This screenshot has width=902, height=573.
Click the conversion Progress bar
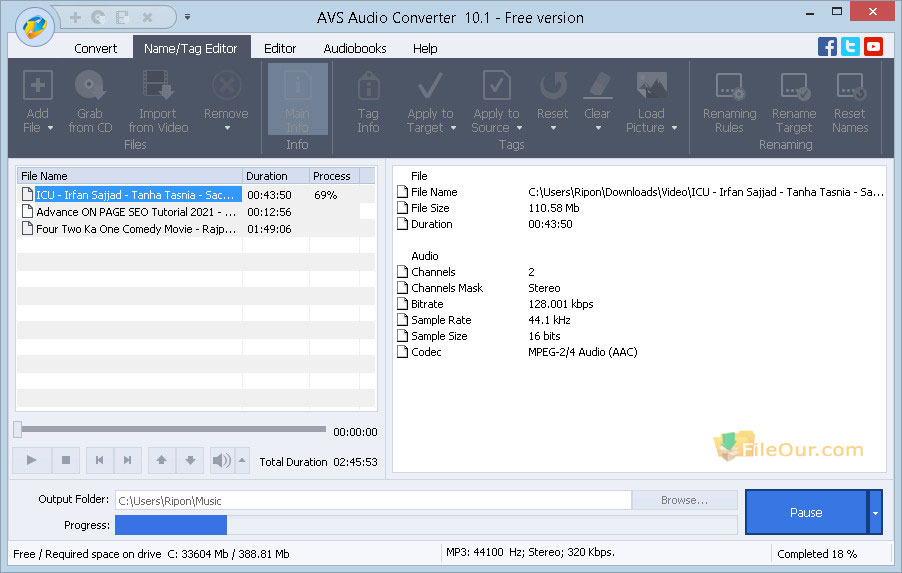pyautogui.click(x=426, y=525)
